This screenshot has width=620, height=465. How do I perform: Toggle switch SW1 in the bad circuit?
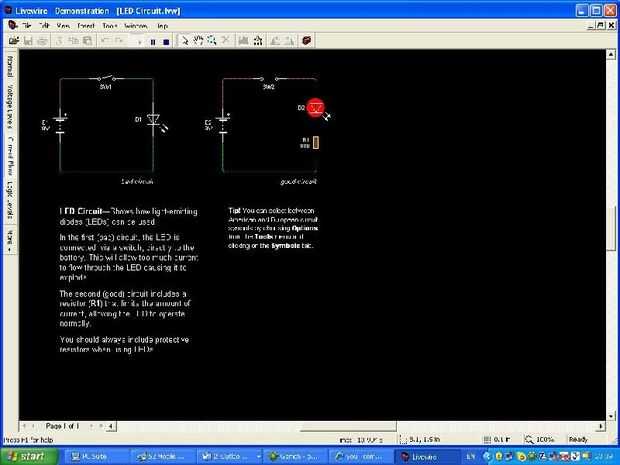[106, 79]
